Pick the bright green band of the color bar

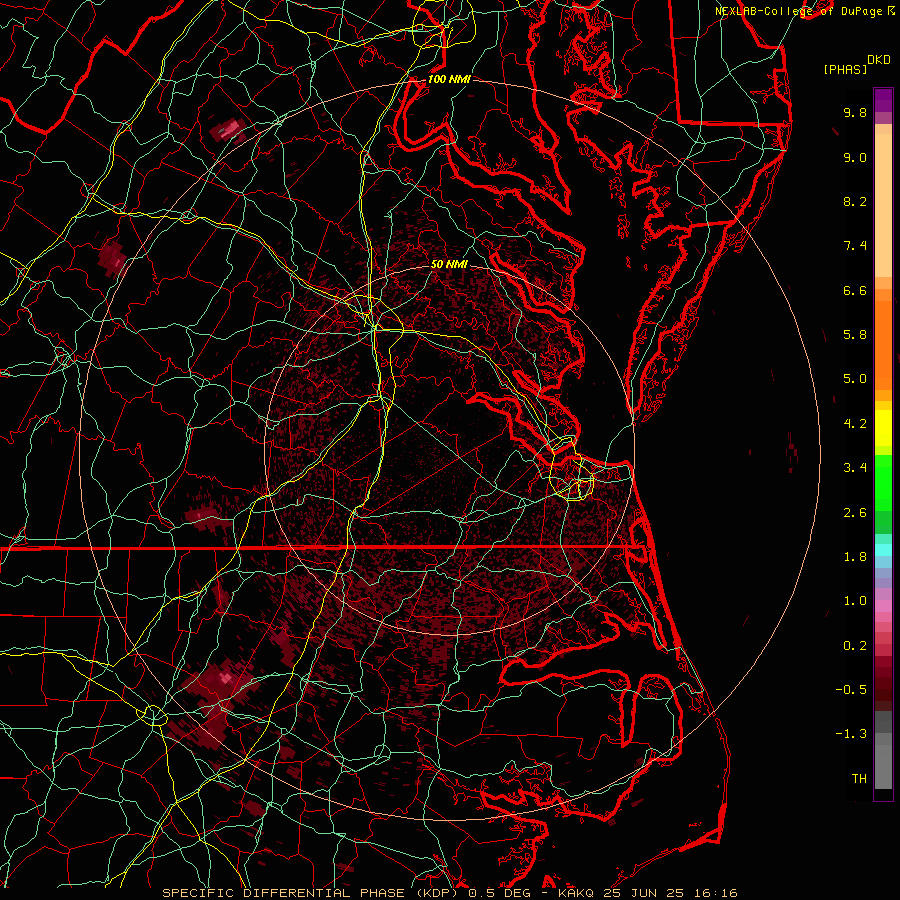(883, 483)
